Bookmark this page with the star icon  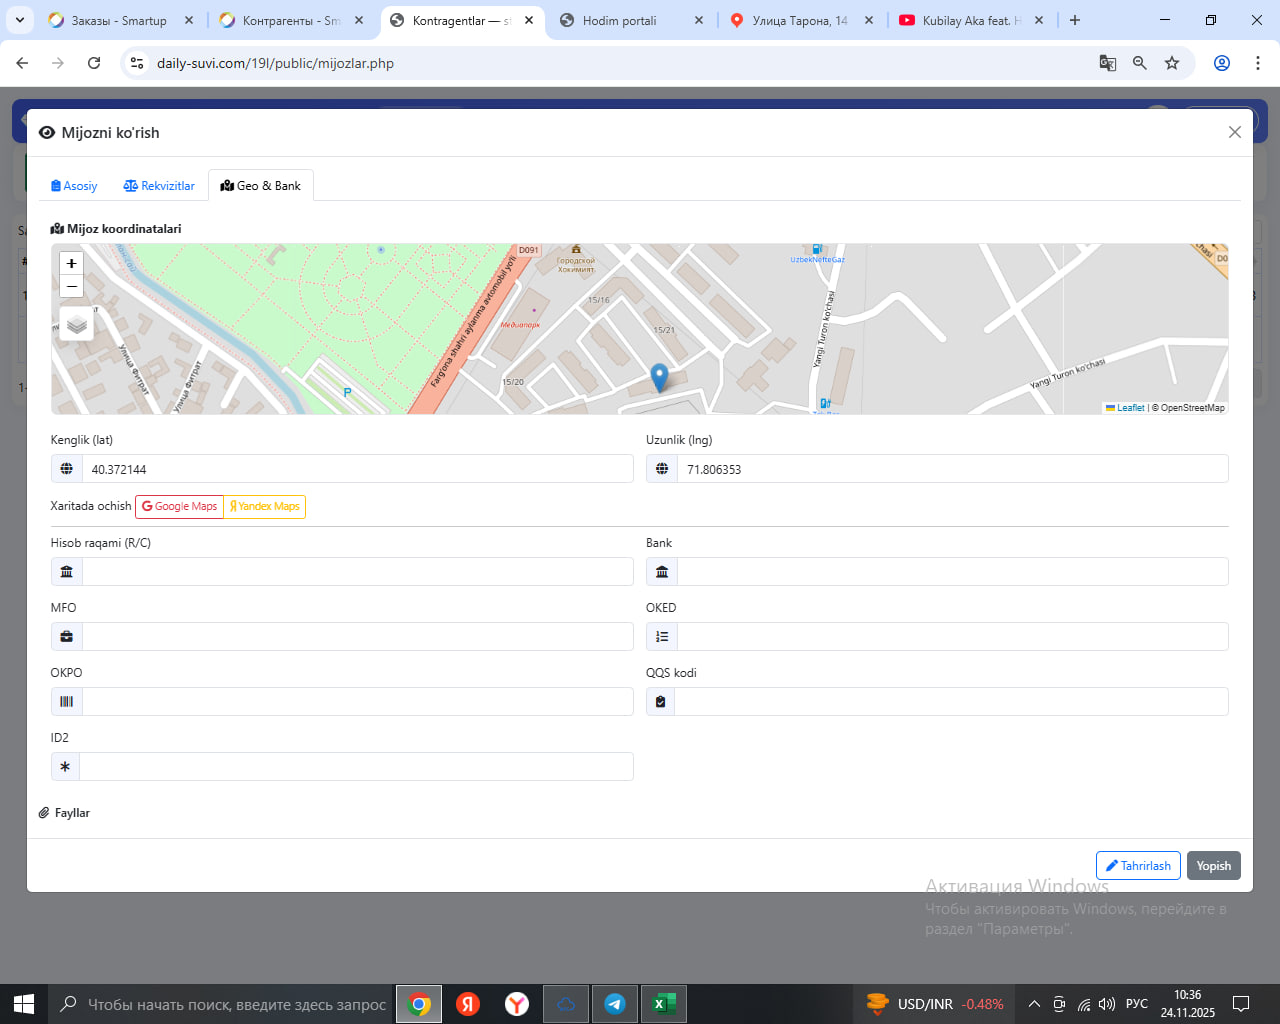coord(1172,63)
